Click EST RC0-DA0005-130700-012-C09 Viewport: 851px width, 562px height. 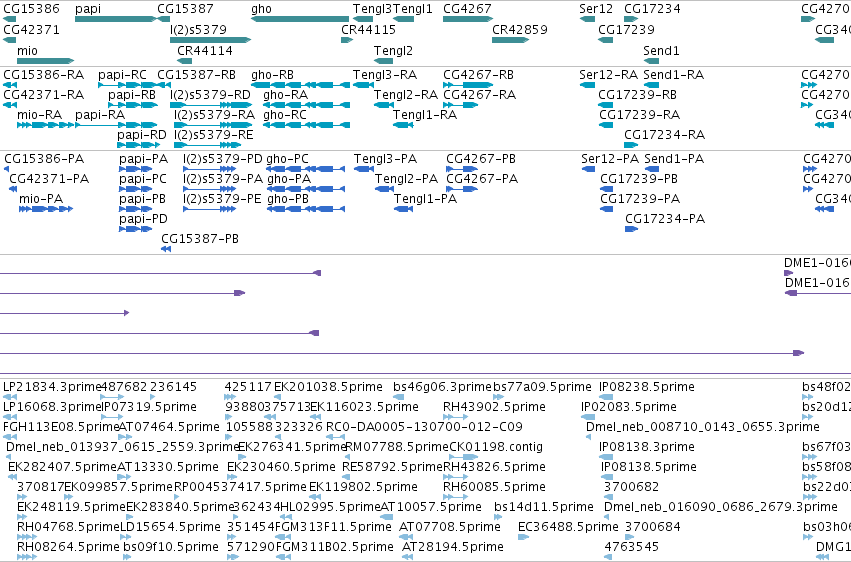point(335,437)
